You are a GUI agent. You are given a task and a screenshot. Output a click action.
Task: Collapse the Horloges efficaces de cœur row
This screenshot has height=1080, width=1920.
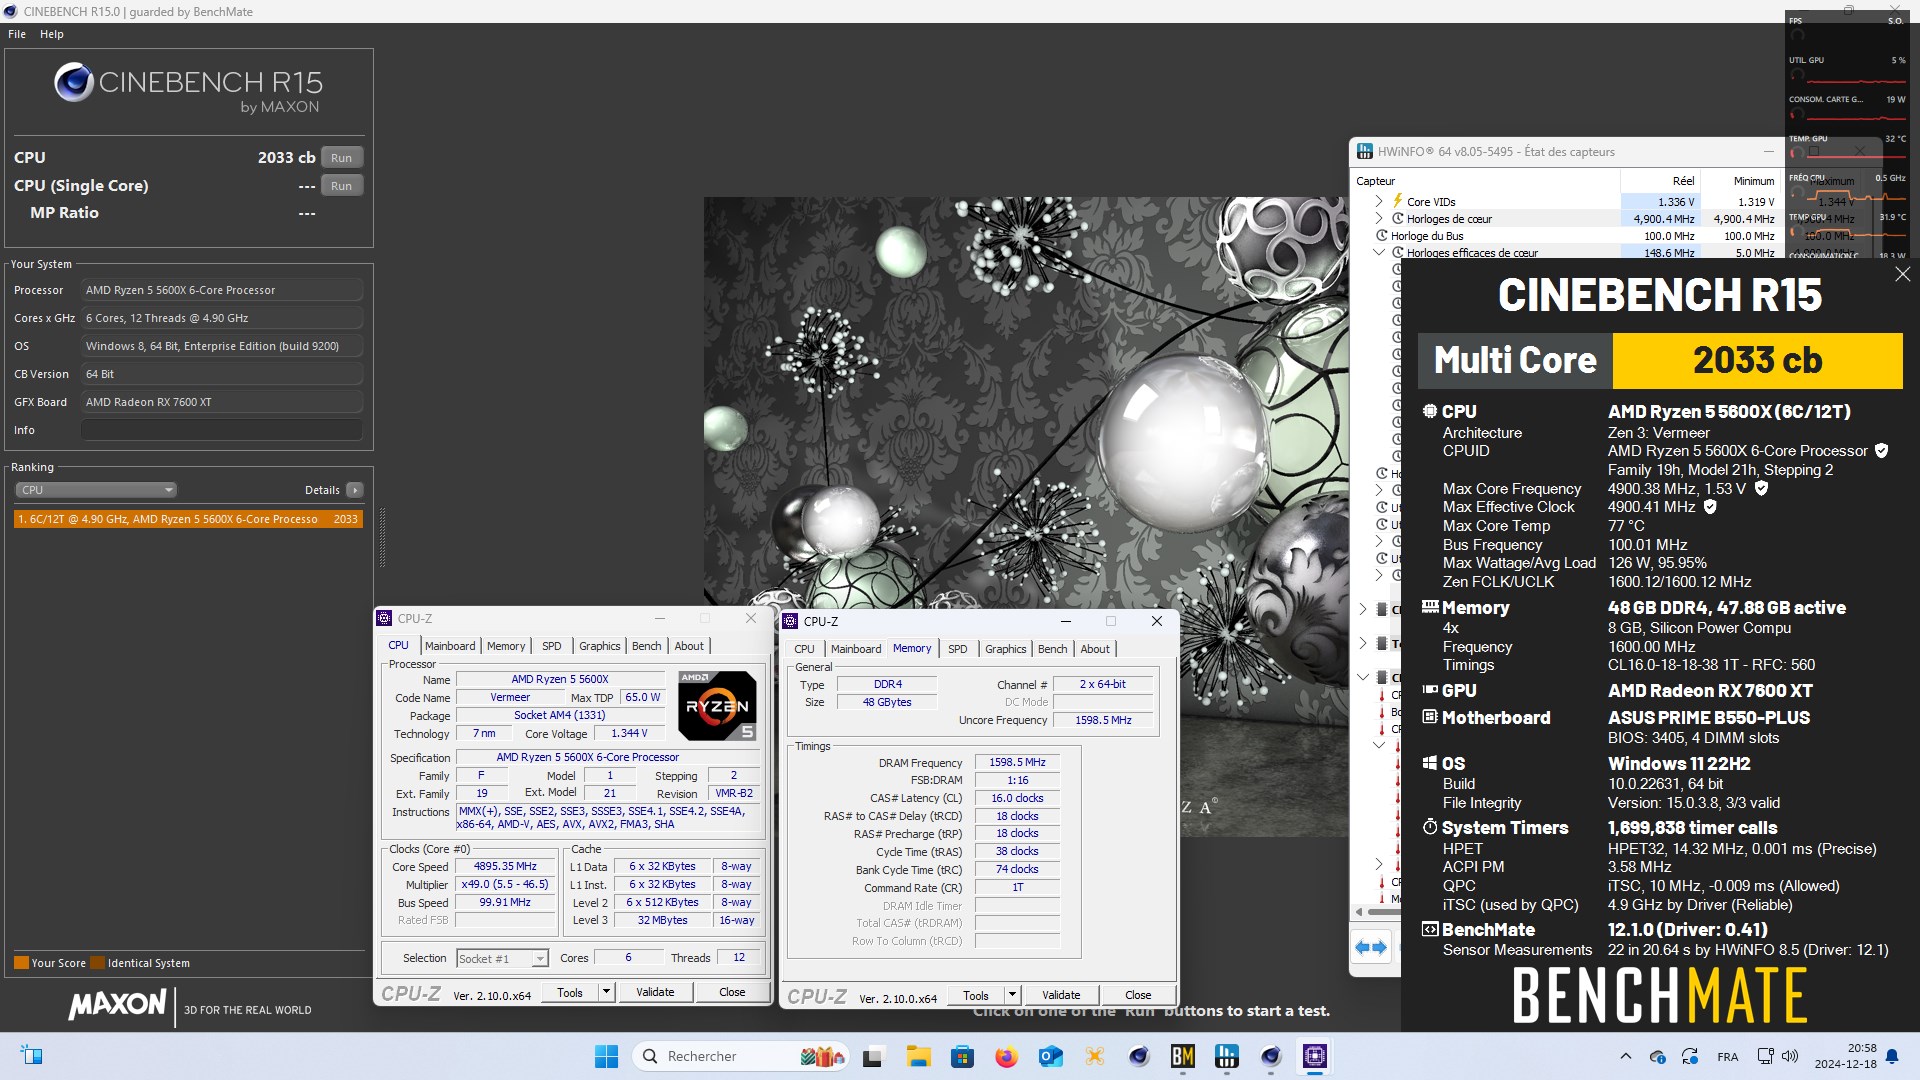pyautogui.click(x=1380, y=252)
